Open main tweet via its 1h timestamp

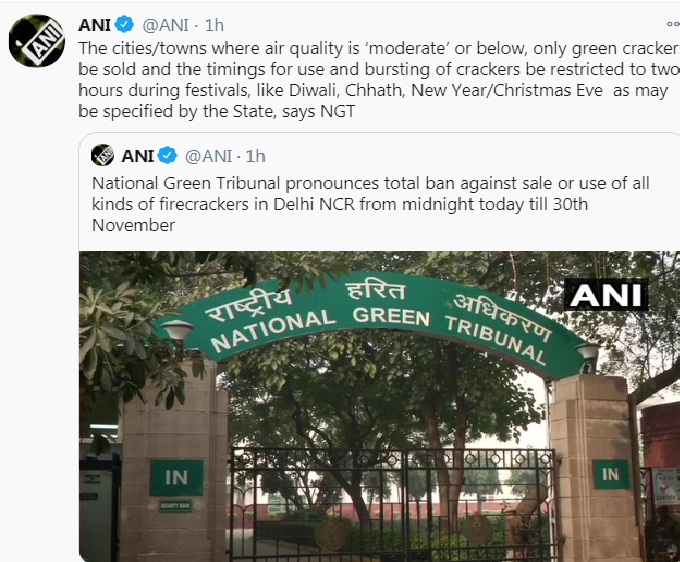click(x=214, y=25)
